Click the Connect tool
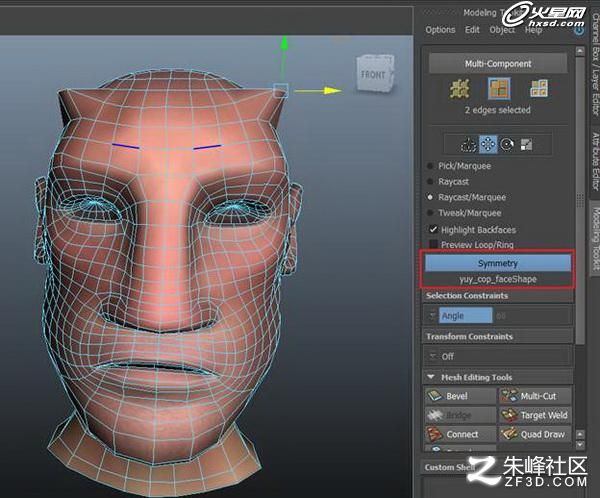This screenshot has width=600, height=498. coord(460,434)
